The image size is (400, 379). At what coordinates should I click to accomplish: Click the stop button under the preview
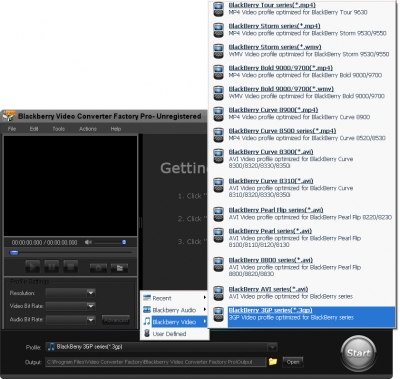[x=71, y=266]
